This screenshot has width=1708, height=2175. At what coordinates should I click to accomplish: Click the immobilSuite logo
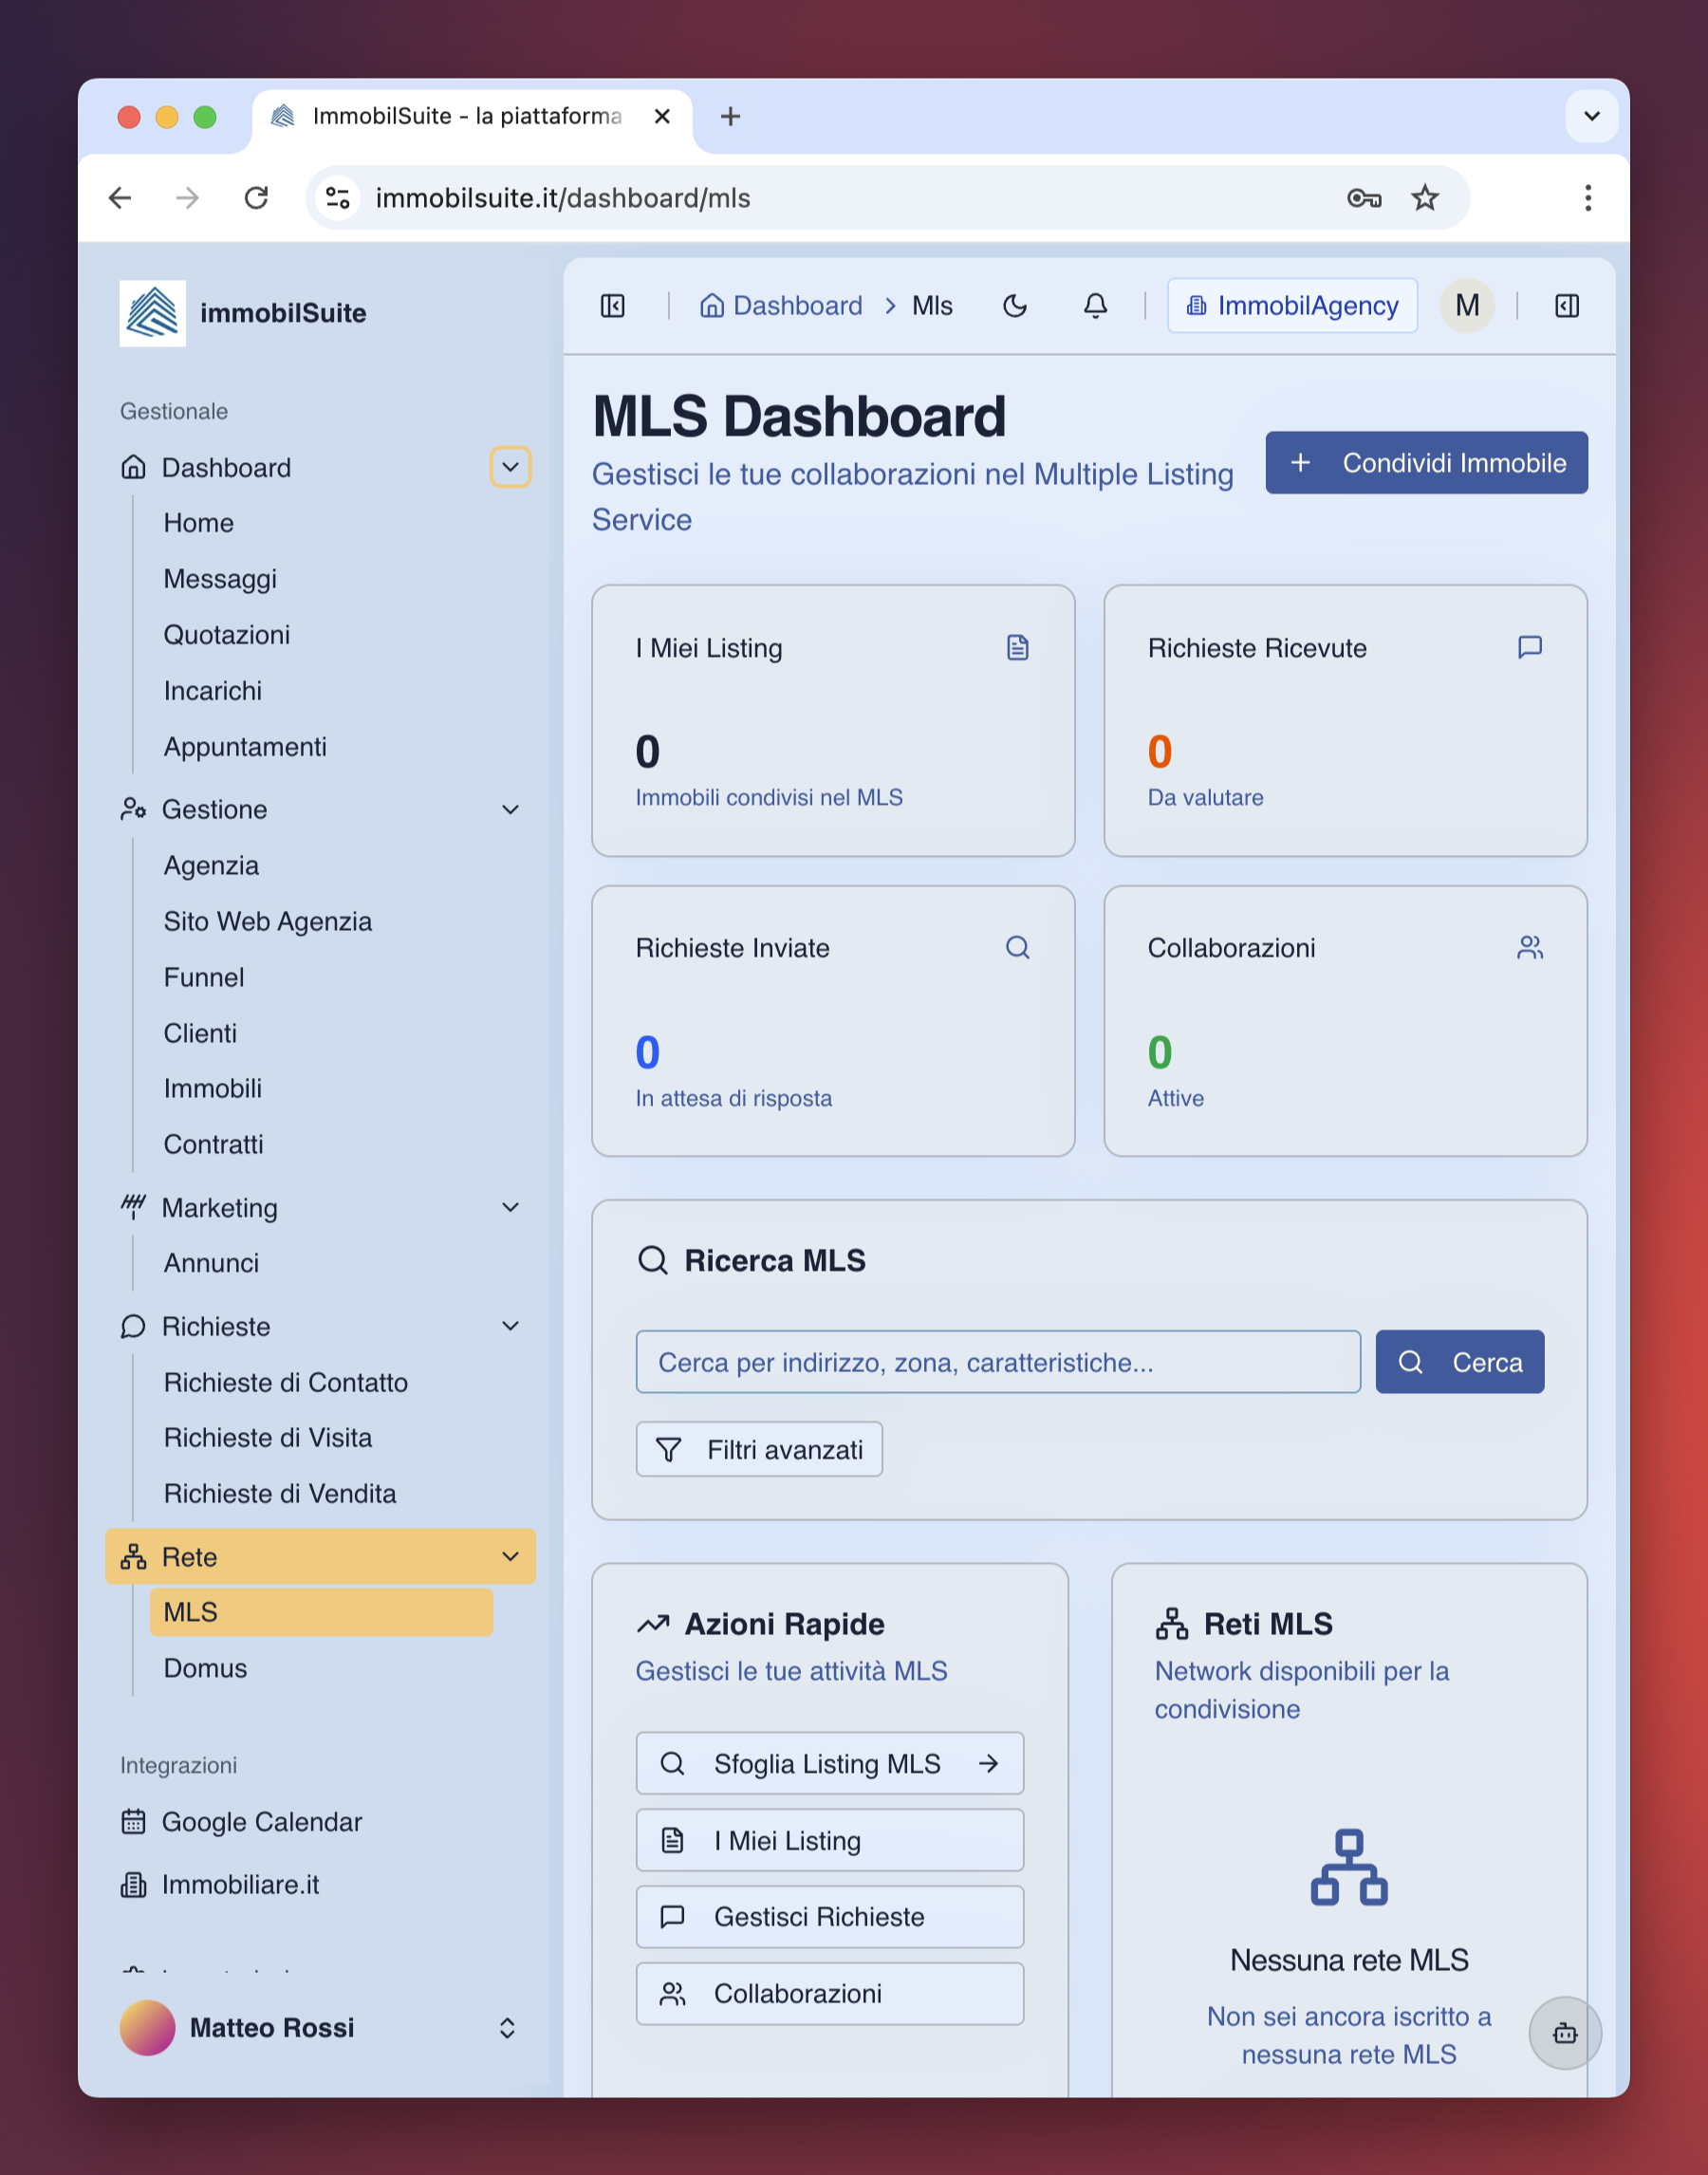tap(152, 313)
